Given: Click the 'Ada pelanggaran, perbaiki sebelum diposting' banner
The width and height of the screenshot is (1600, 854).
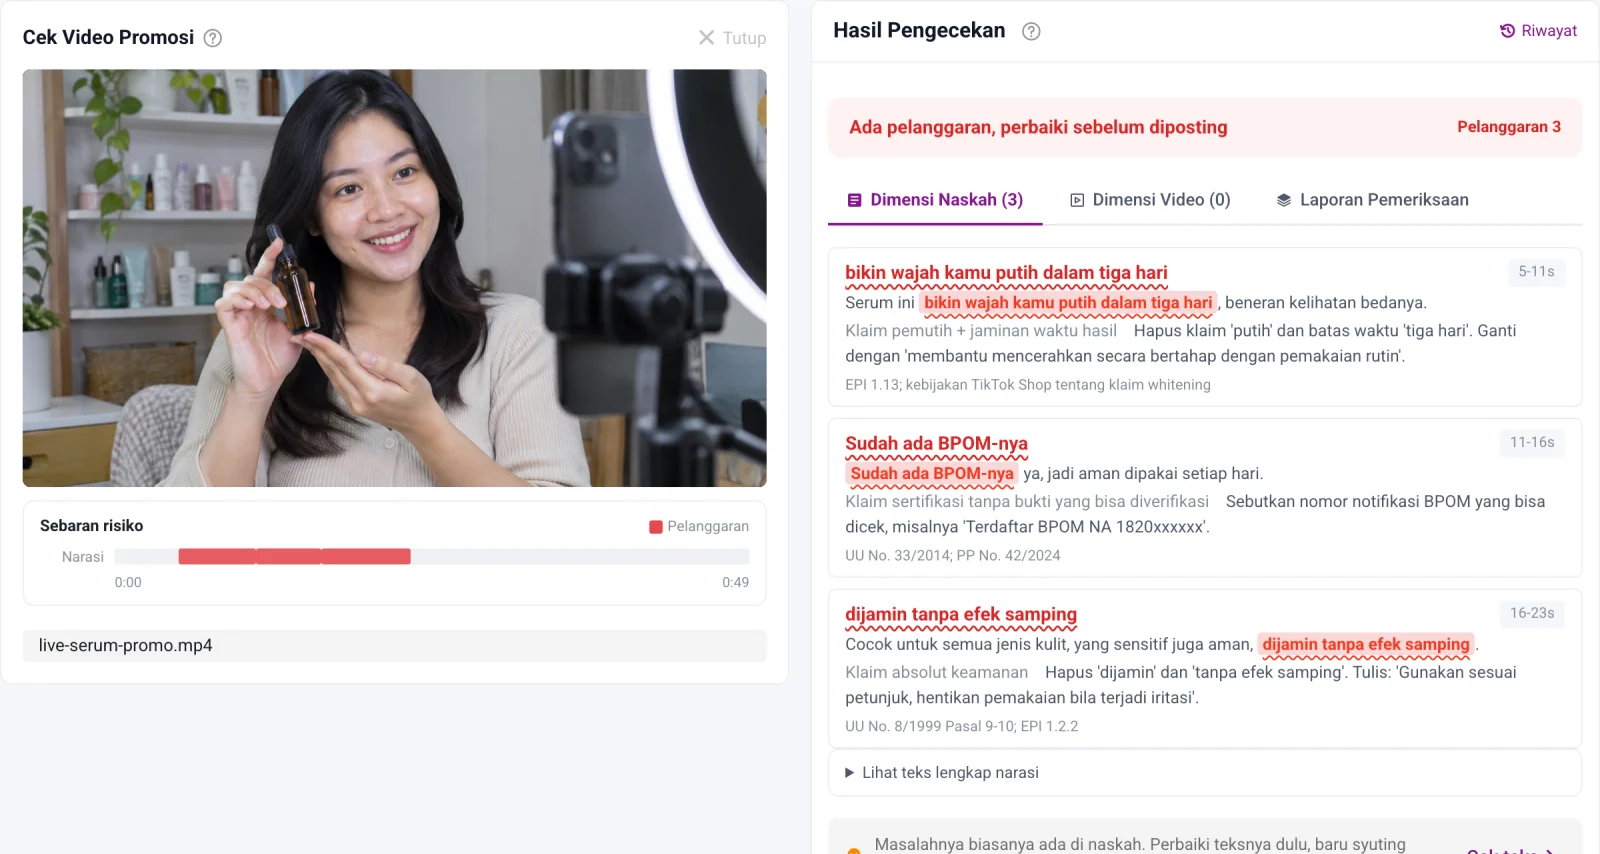Looking at the screenshot, I should (x=1204, y=127).
